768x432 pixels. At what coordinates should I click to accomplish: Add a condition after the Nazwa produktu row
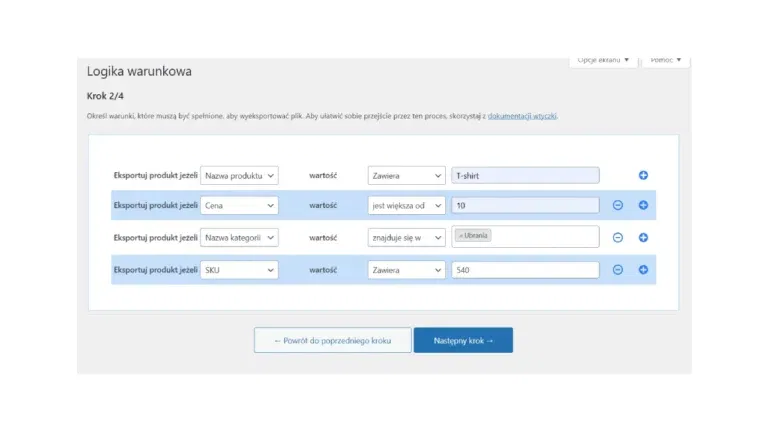tap(643, 175)
